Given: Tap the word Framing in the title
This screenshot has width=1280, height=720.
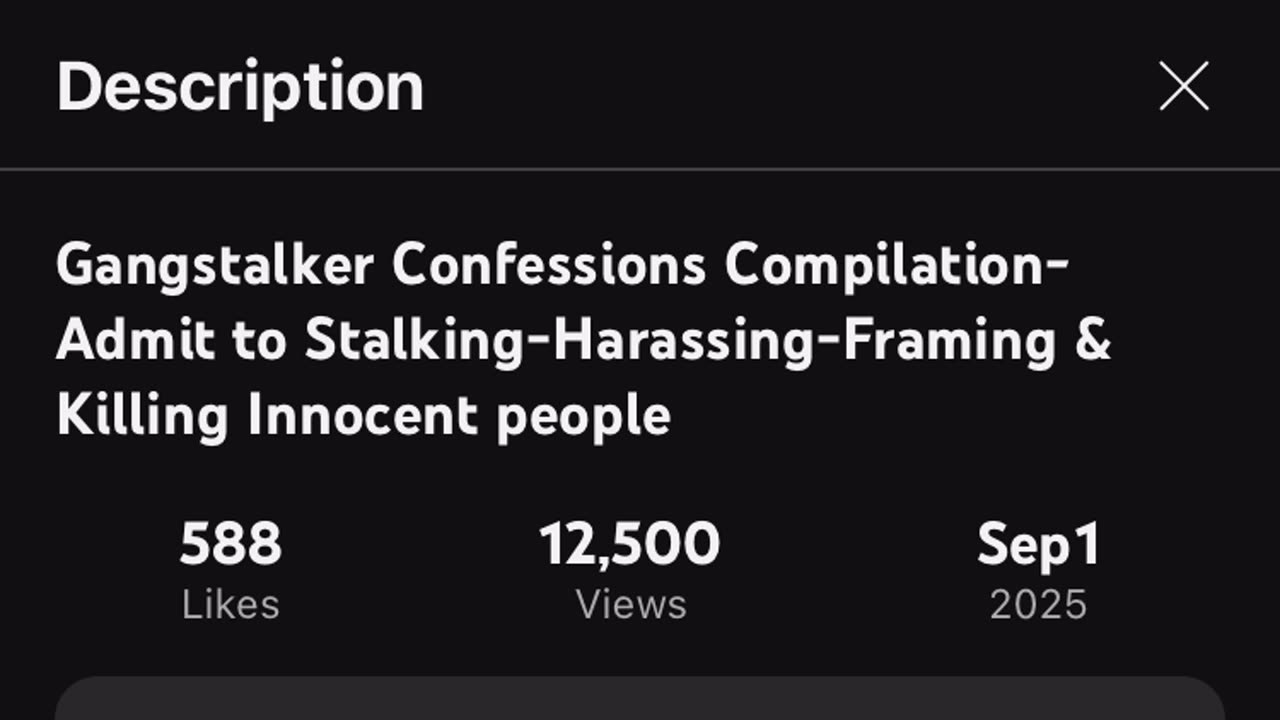Looking at the screenshot, I should [949, 341].
